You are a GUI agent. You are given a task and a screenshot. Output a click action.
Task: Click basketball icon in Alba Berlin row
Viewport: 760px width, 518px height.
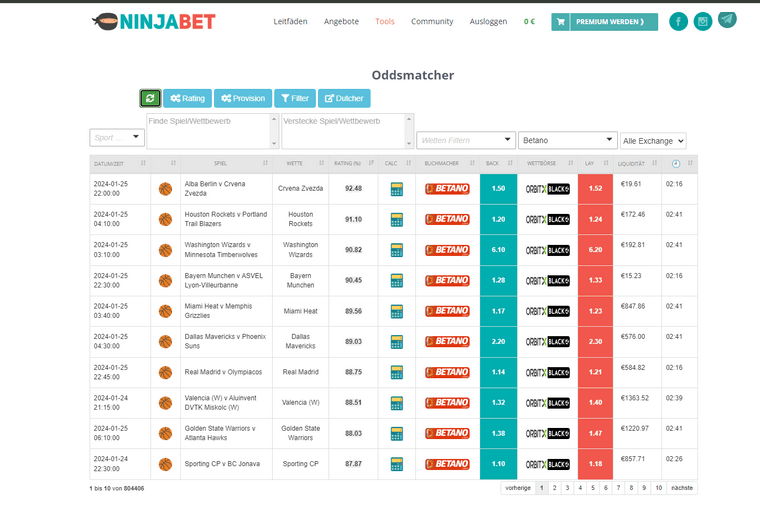165,189
